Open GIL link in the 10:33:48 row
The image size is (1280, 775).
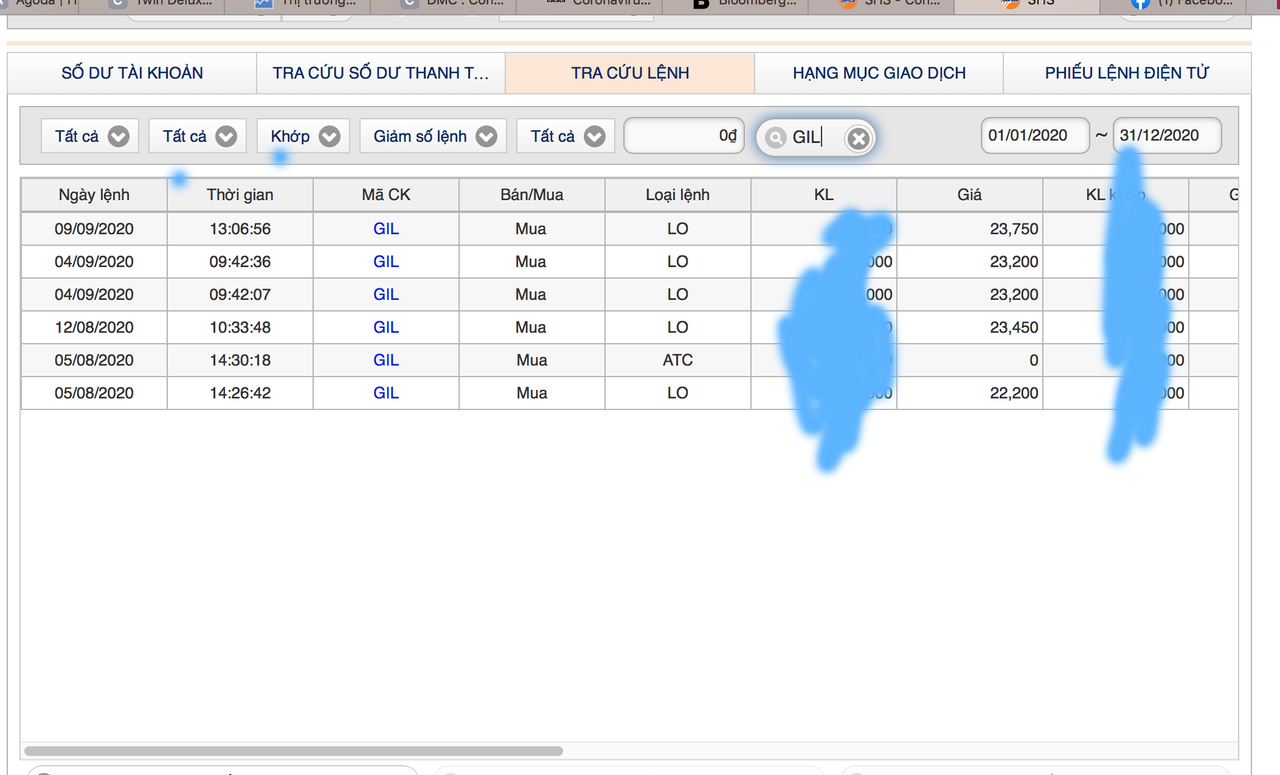386,327
